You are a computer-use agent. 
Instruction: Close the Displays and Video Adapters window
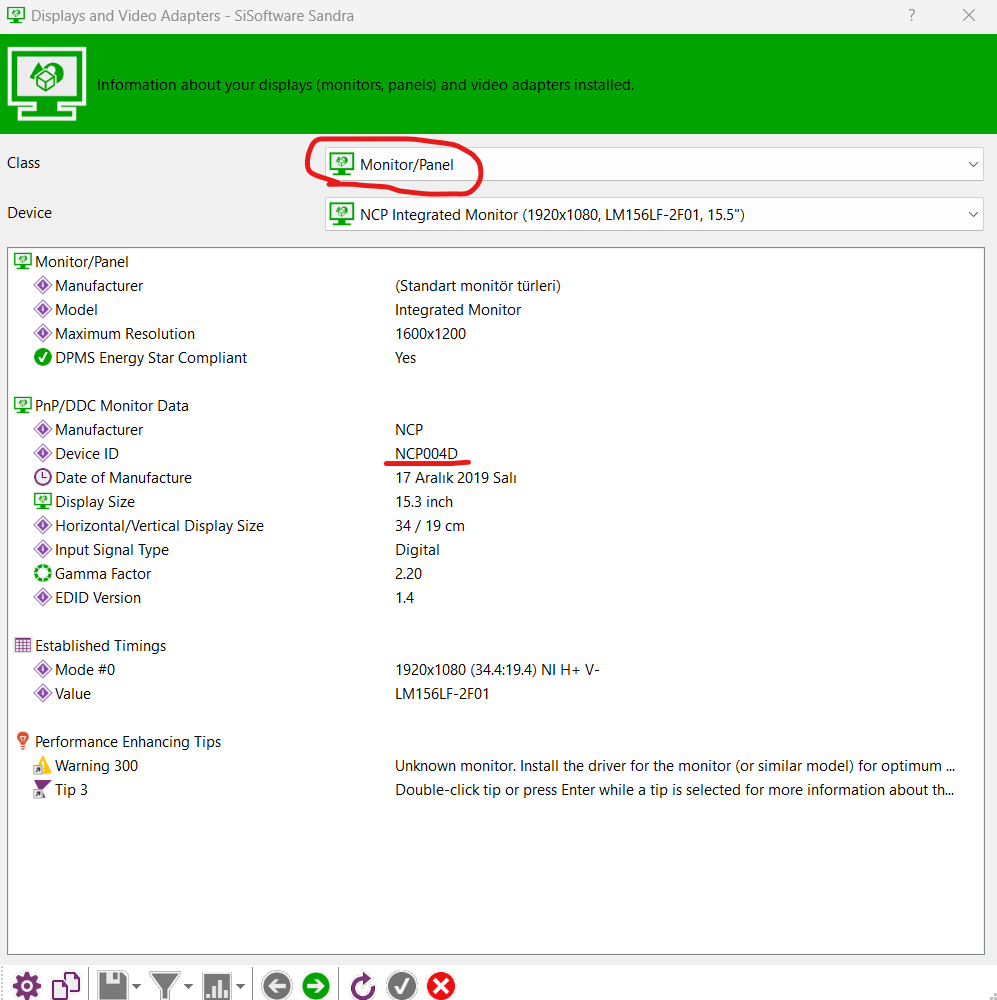pyautogui.click(x=969, y=15)
